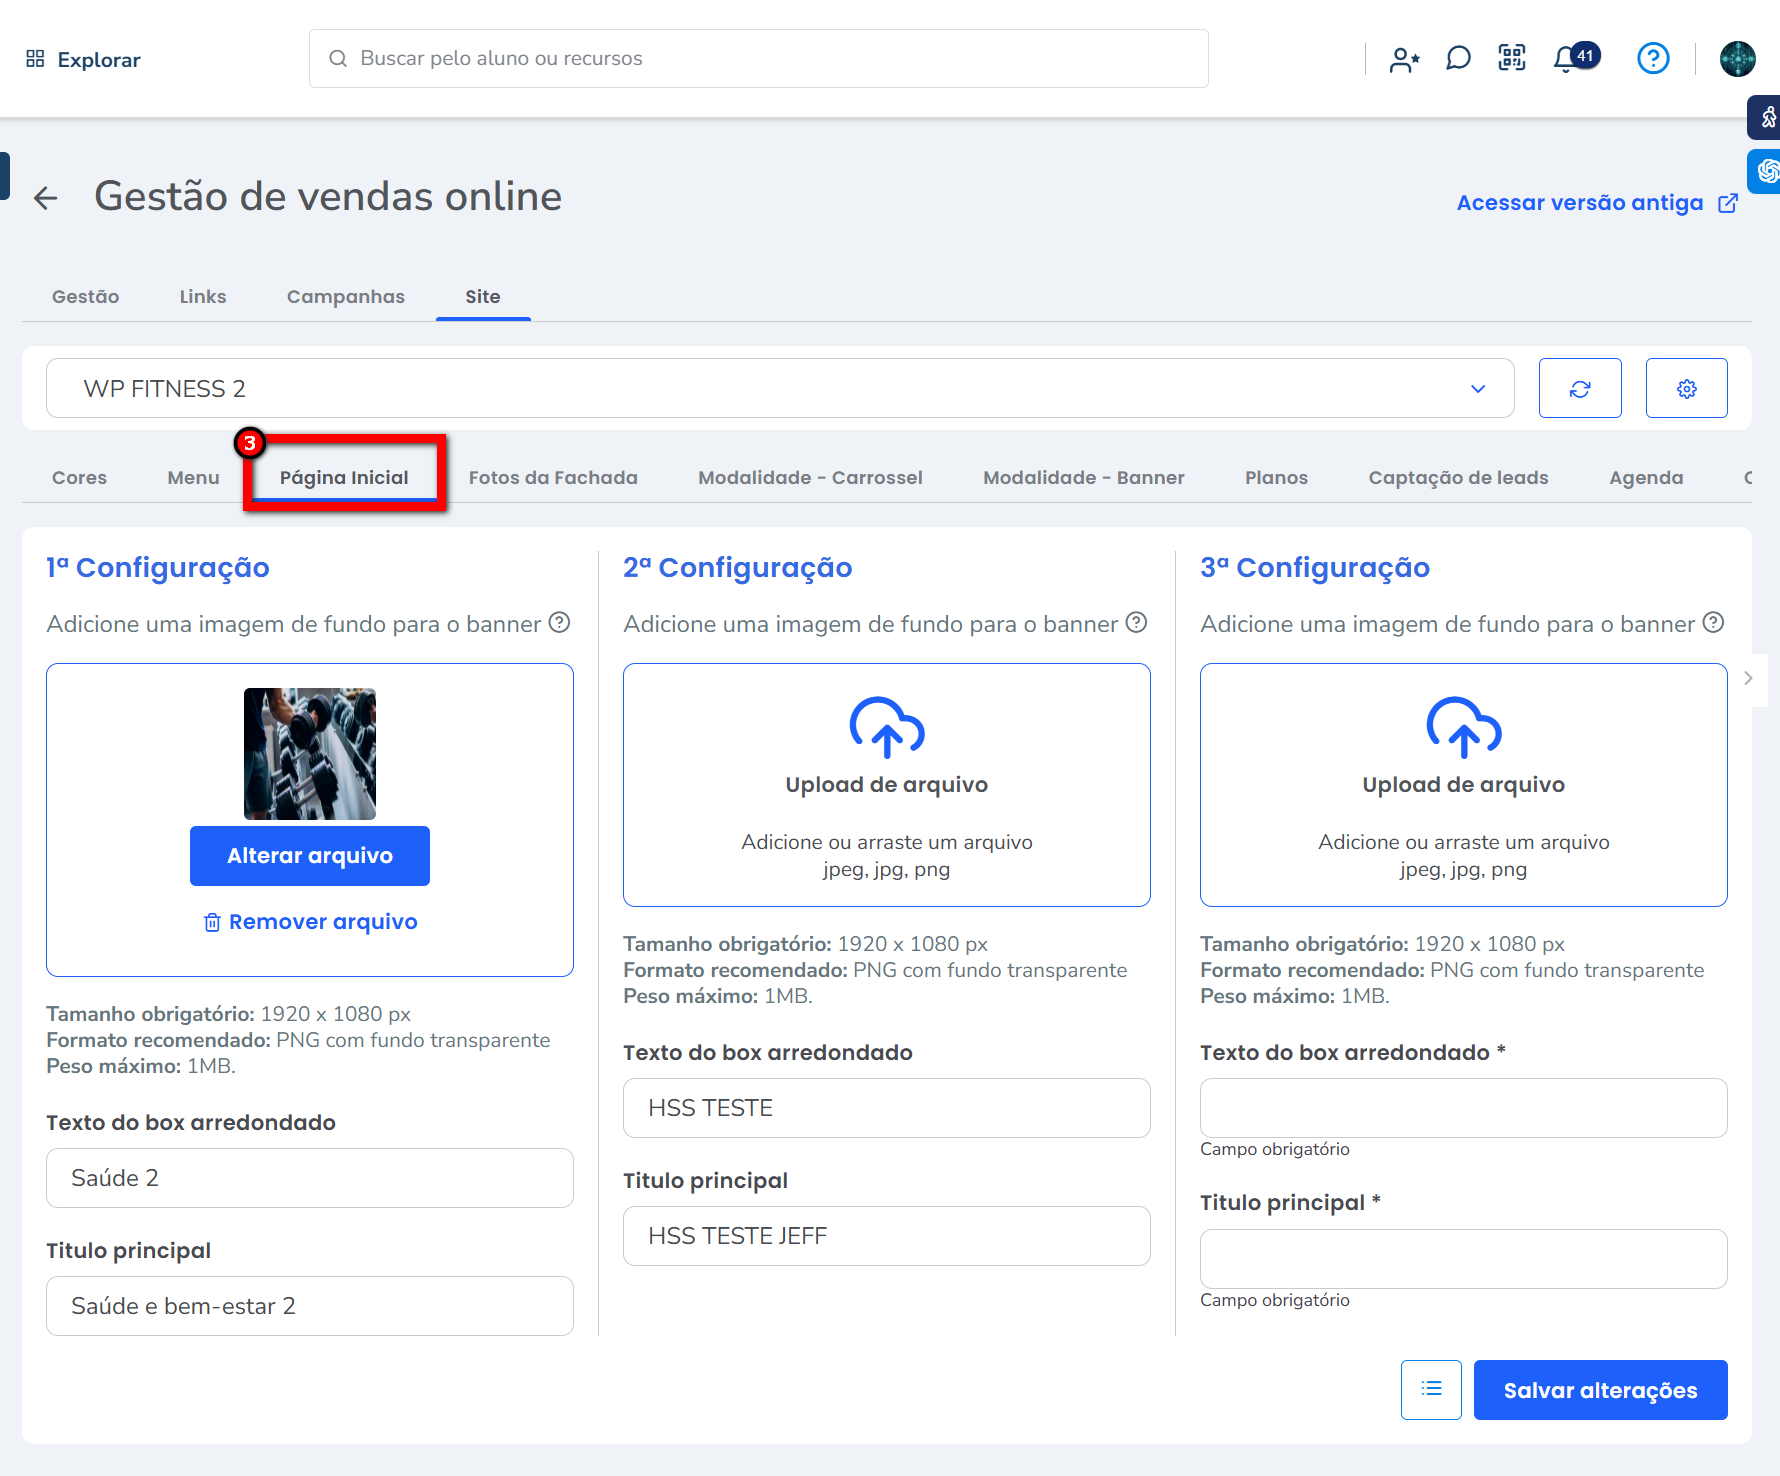Open the Explorar menu
The width and height of the screenshot is (1780, 1476).
click(84, 60)
